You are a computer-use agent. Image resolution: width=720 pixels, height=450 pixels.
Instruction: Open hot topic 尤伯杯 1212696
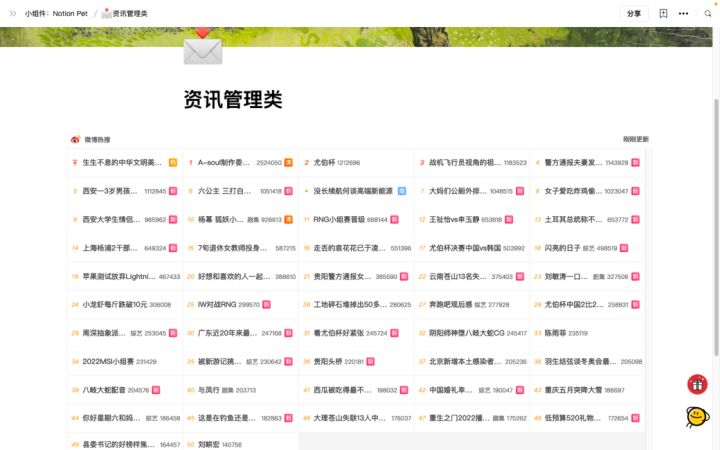point(337,163)
